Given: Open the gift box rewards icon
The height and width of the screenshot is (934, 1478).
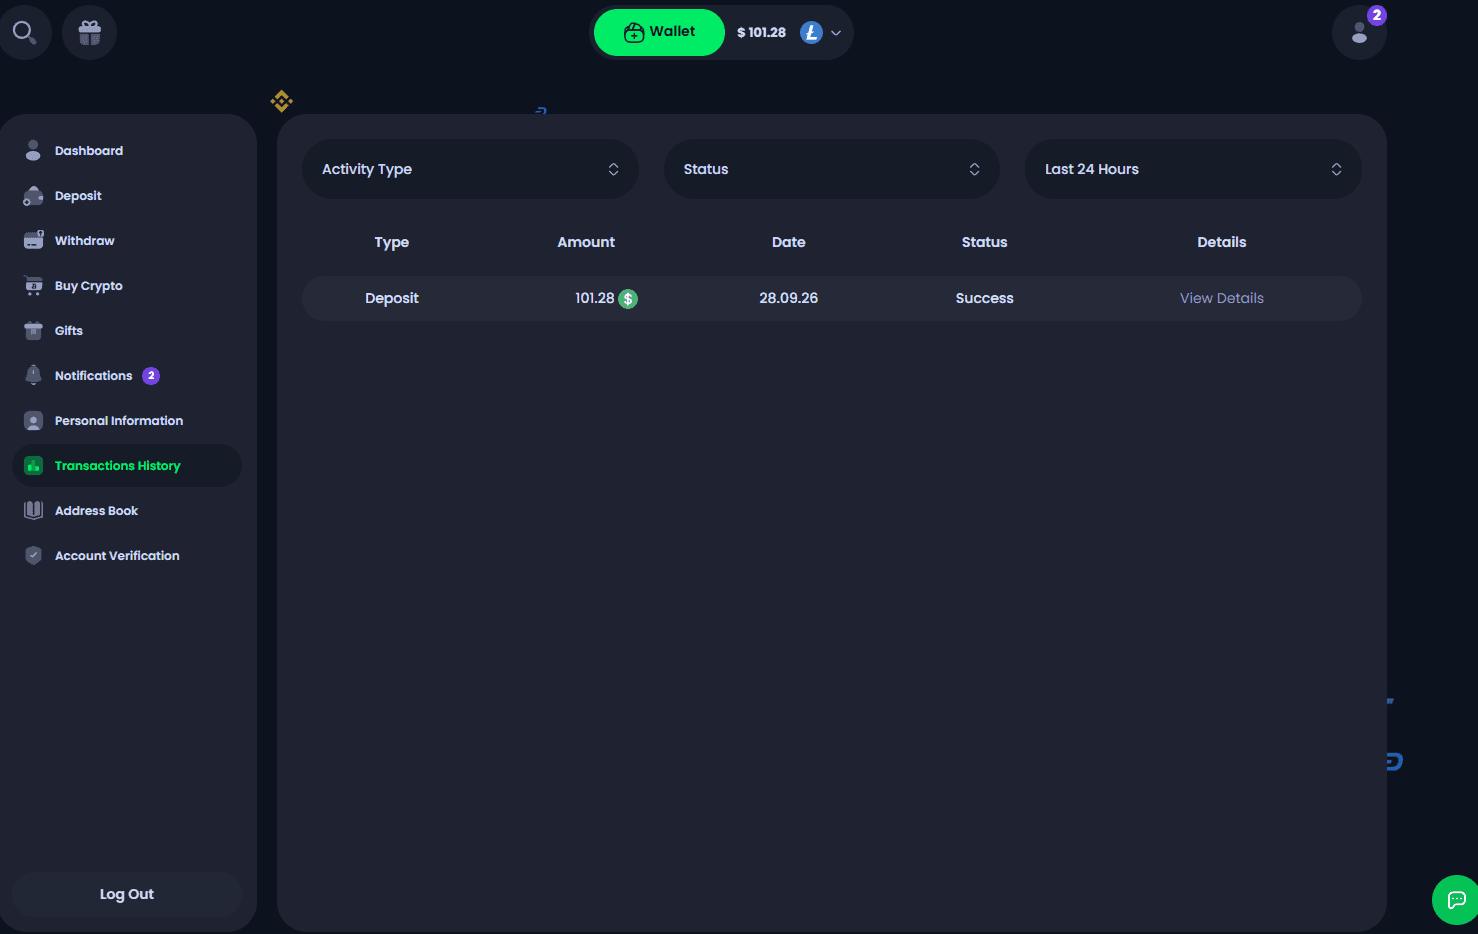Looking at the screenshot, I should click(x=90, y=32).
